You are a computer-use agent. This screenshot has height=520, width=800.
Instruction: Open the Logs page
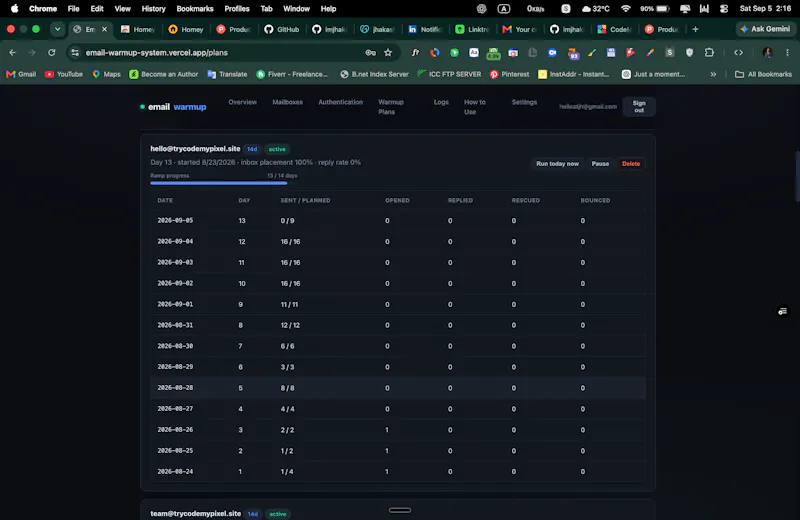(441, 102)
